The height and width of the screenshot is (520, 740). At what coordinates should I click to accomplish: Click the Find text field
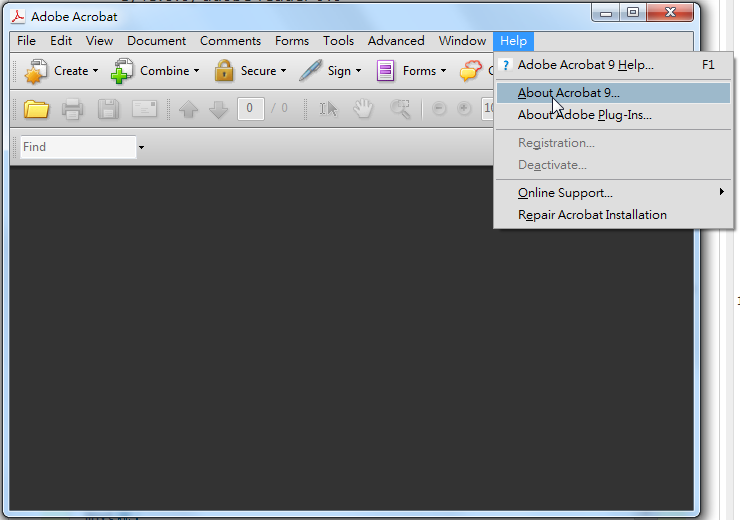coord(78,147)
